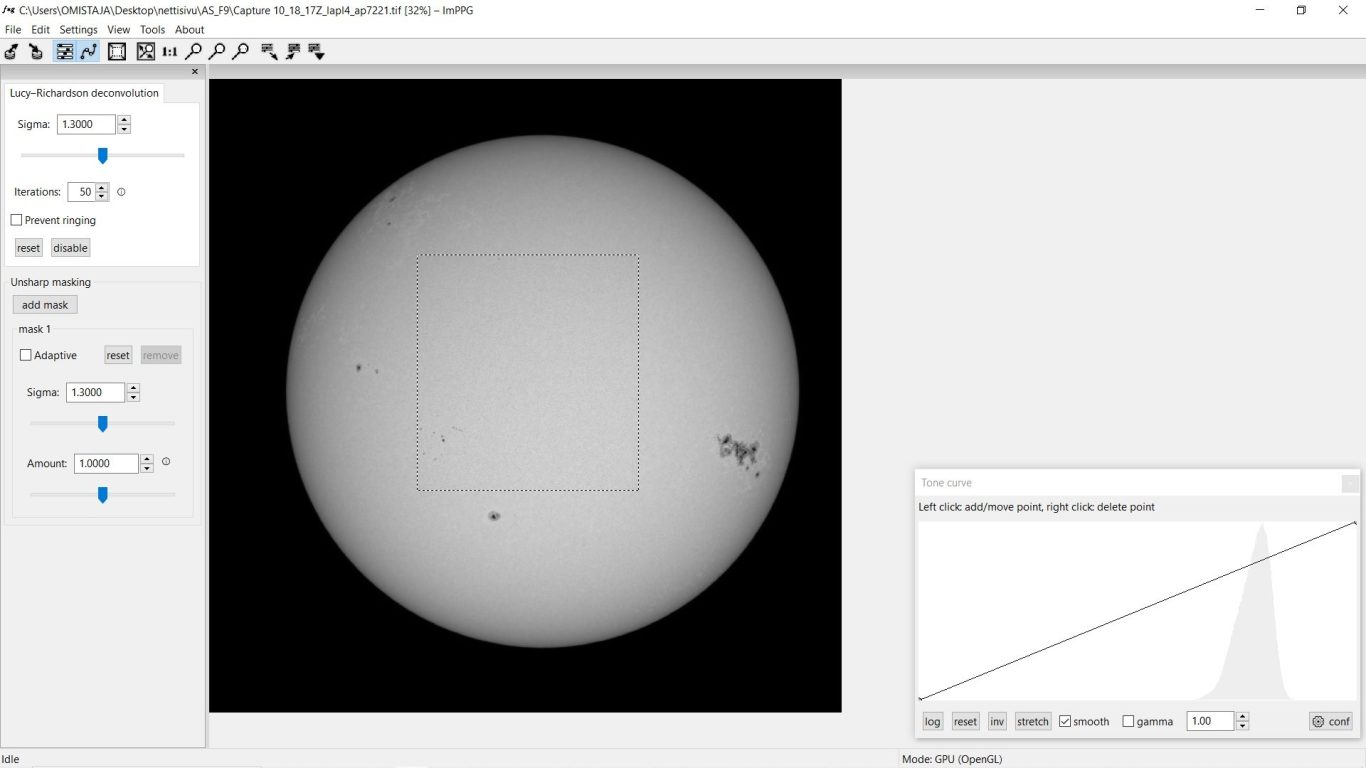Viewport: 1366px width, 768px height.
Task: Click the Lucy-Richardson Sigma slider handle
Action: tap(102, 156)
